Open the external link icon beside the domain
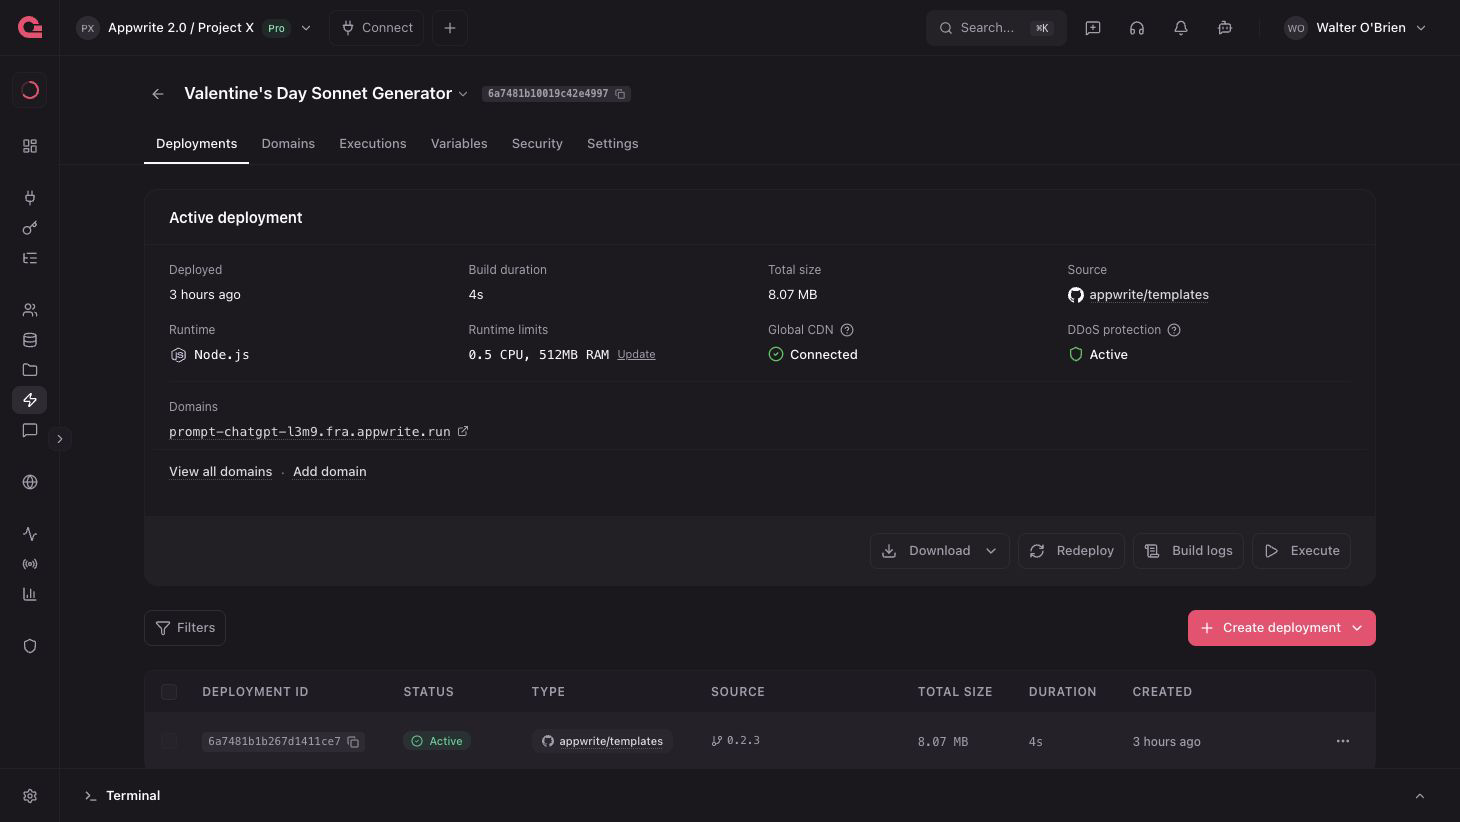 [x=463, y=432]
